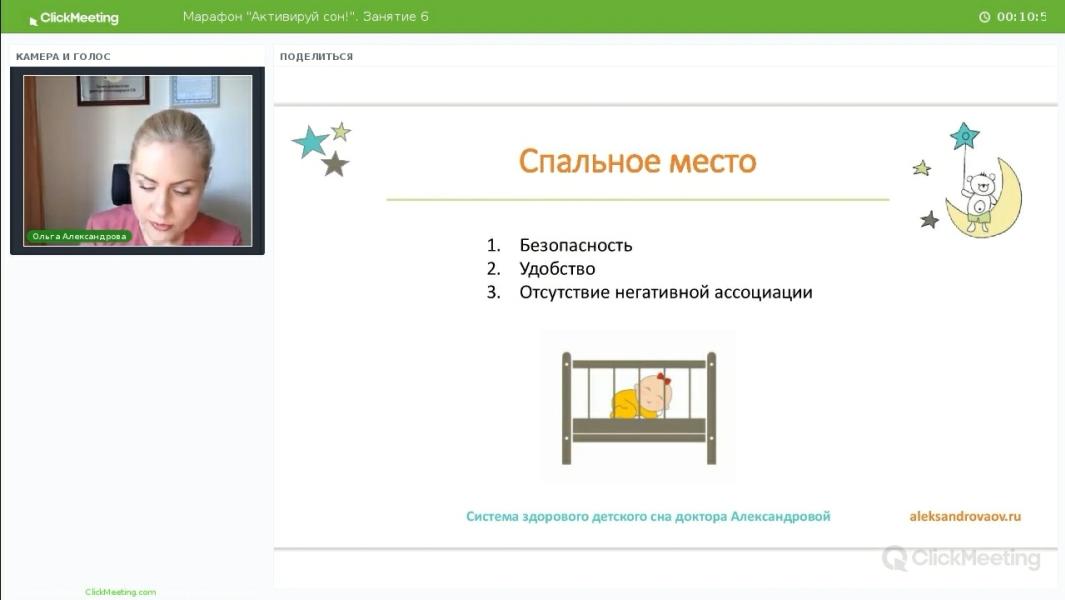The image size is (1065, 600).
Task: Click the ClickMeeting watermark on the slide
Action: click(x=961, y=558)
